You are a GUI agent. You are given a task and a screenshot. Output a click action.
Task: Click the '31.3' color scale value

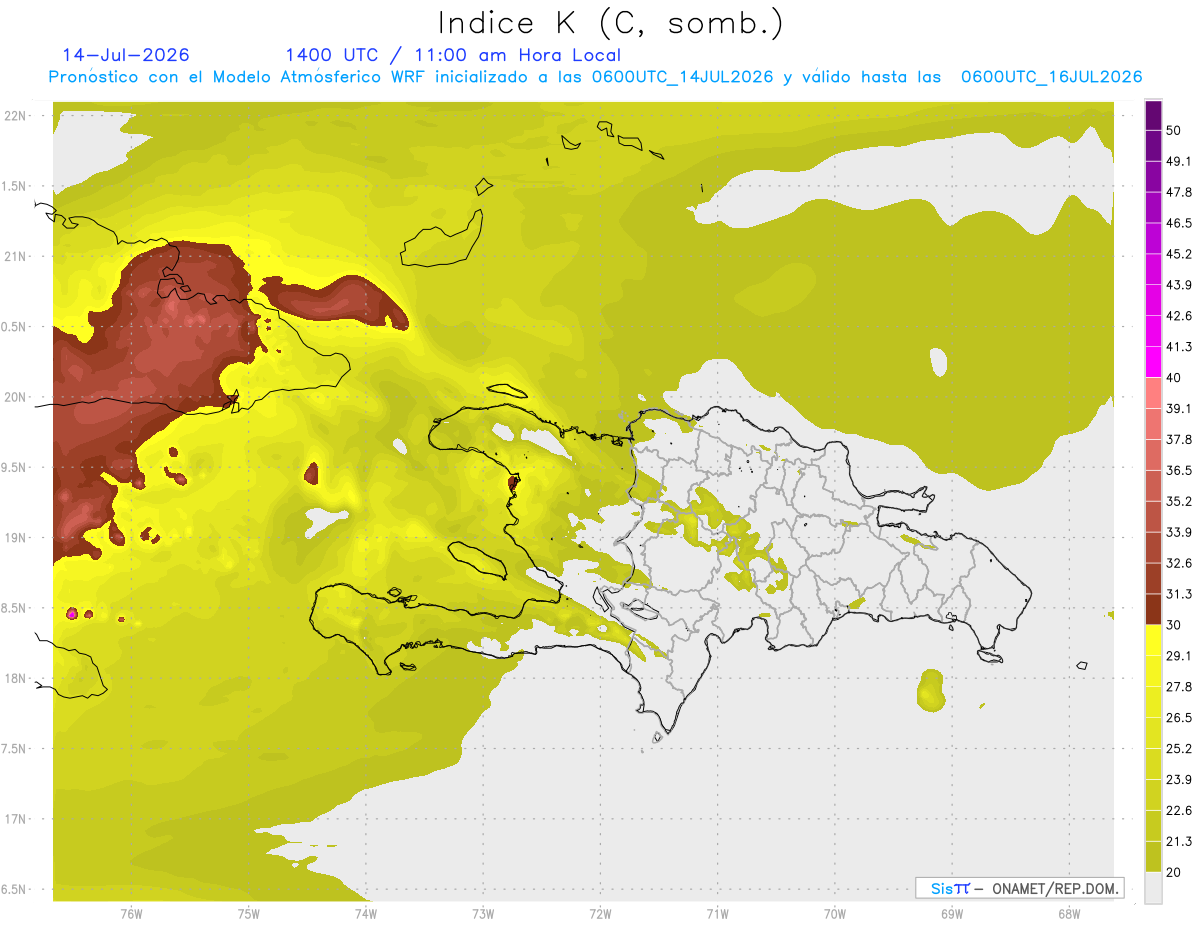[1179, 594]
